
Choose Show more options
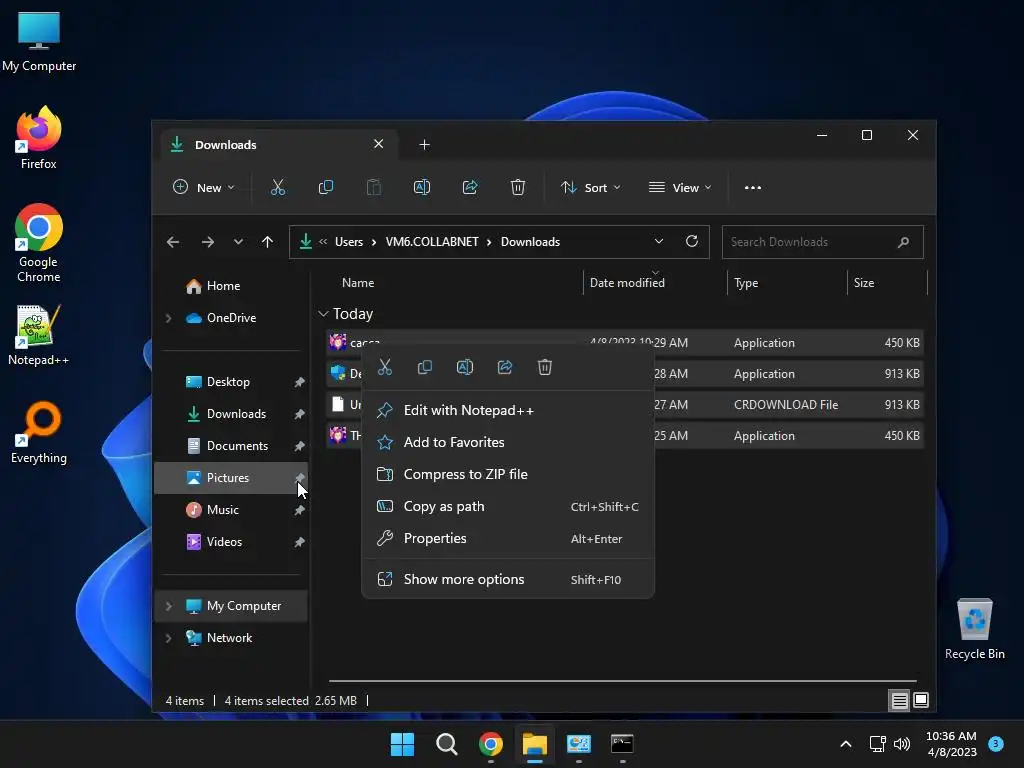508,579
